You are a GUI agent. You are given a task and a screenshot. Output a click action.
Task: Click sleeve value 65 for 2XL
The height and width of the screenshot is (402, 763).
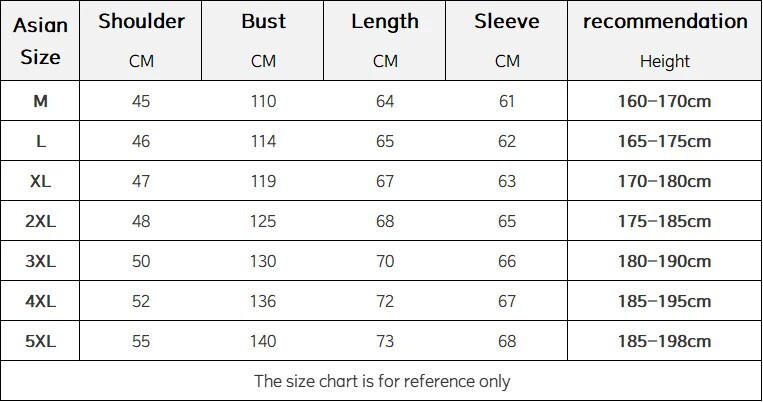(x=507, y=221)
